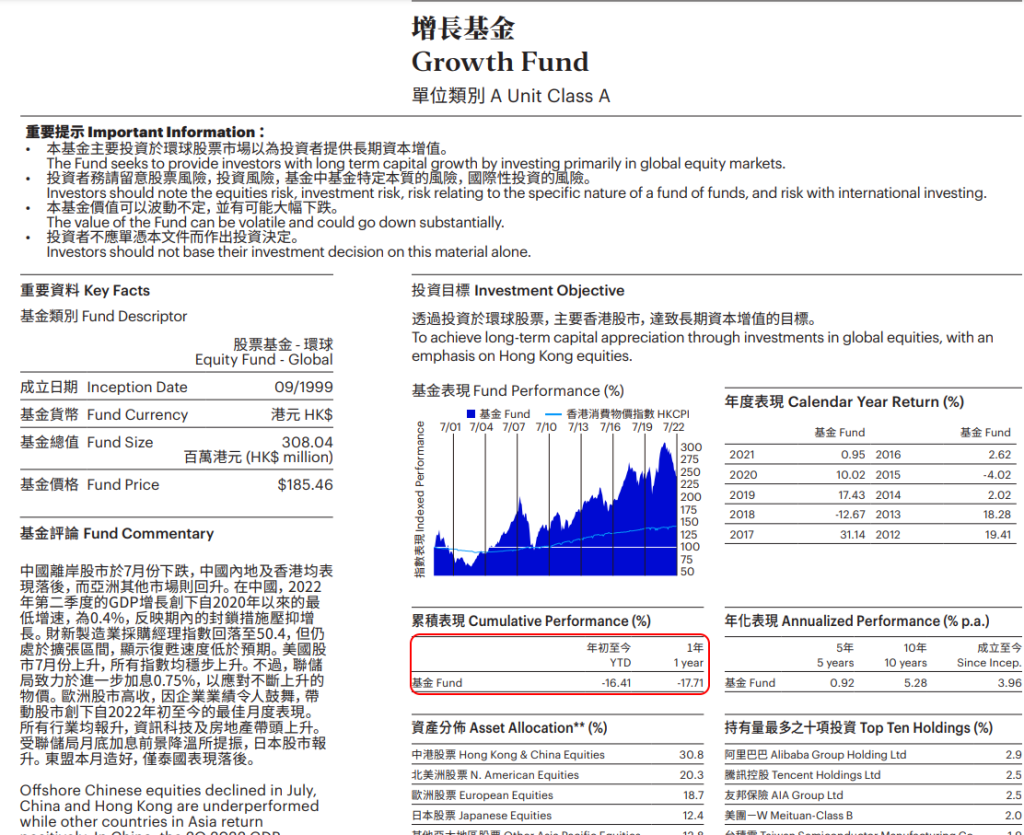Select the 2017 return value '31.14'
Screen dimensions: 1024x835
click(x=852, y=535)
